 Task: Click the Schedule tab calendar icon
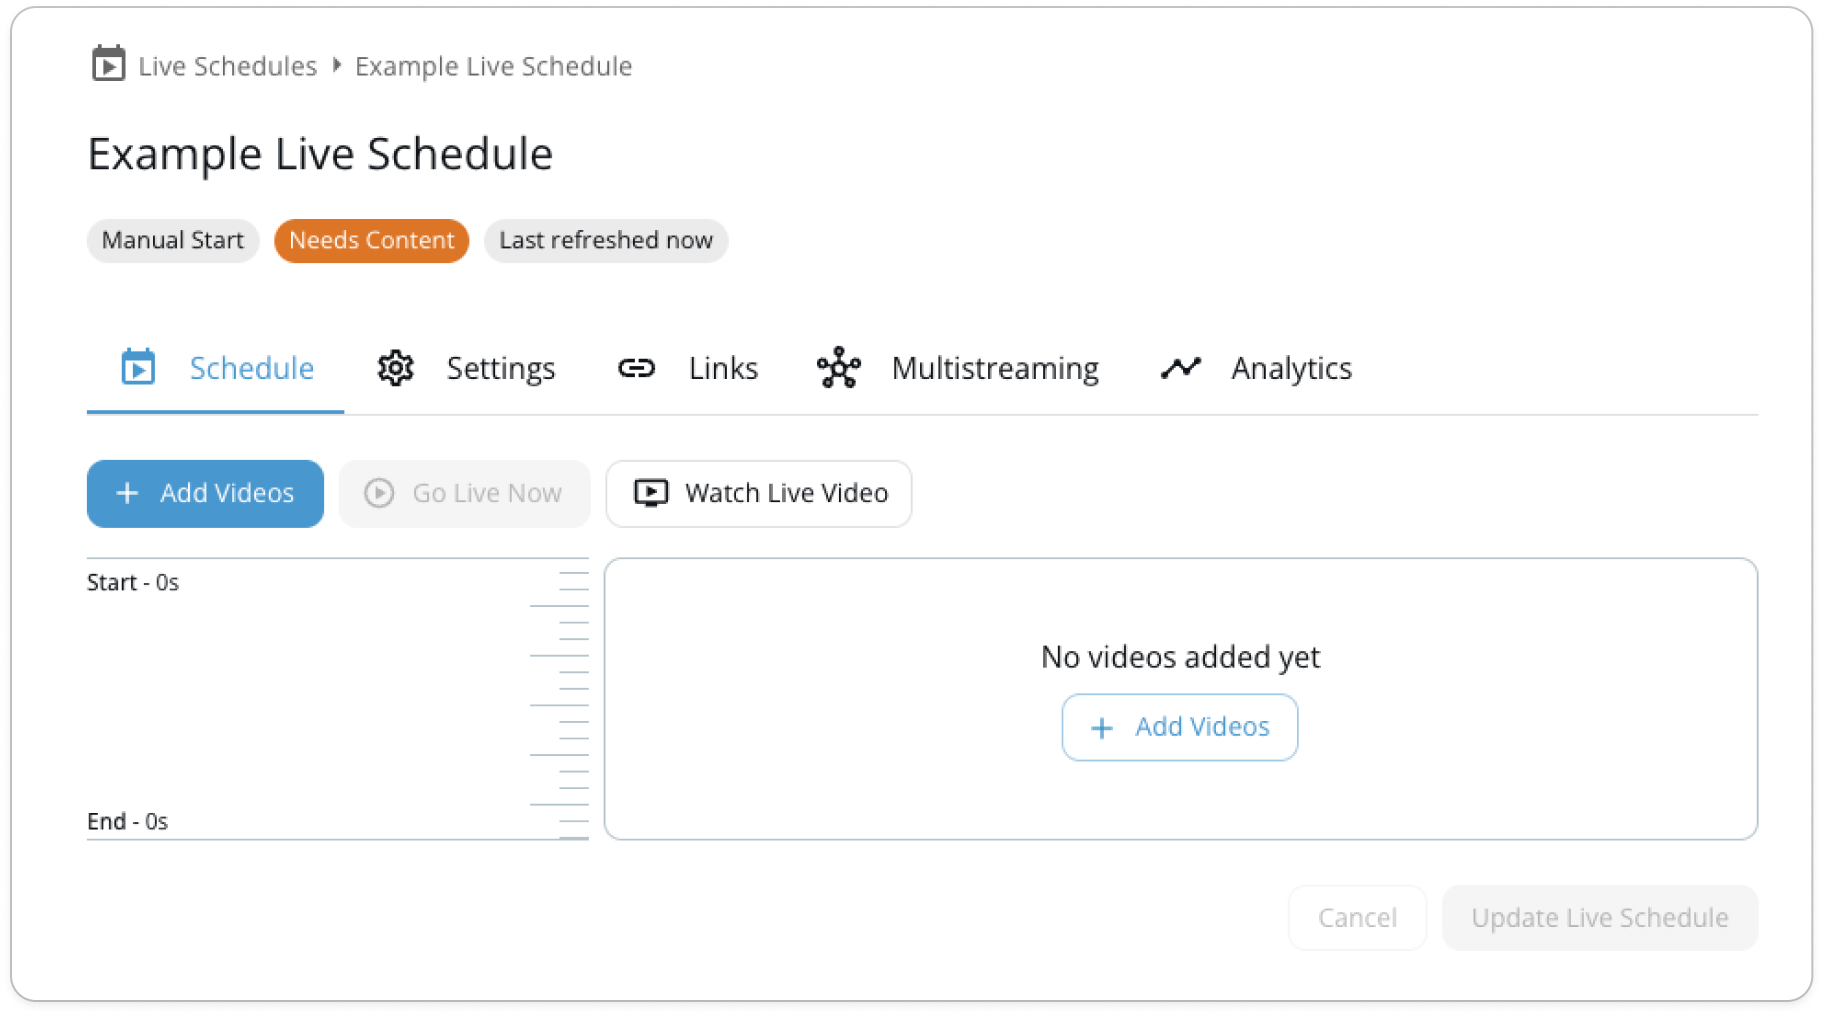pos(138,367)
